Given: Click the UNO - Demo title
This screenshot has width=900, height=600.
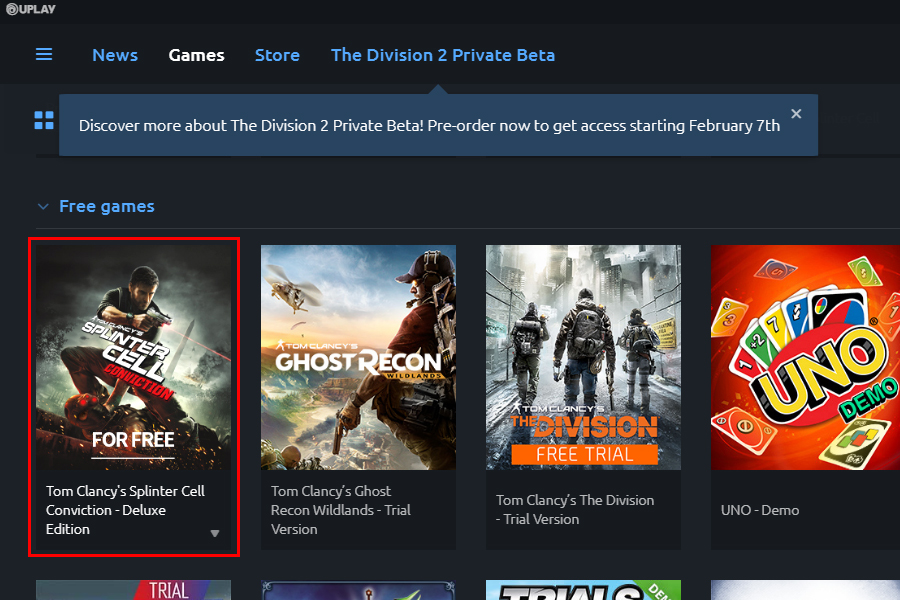Looking at the screenshot, I should [760, 510].
